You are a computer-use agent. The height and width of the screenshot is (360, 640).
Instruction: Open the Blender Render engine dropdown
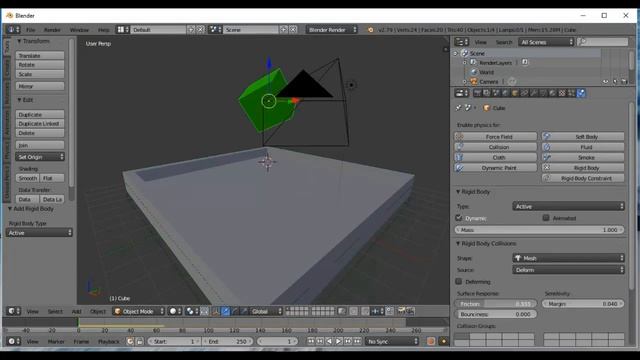332,29
